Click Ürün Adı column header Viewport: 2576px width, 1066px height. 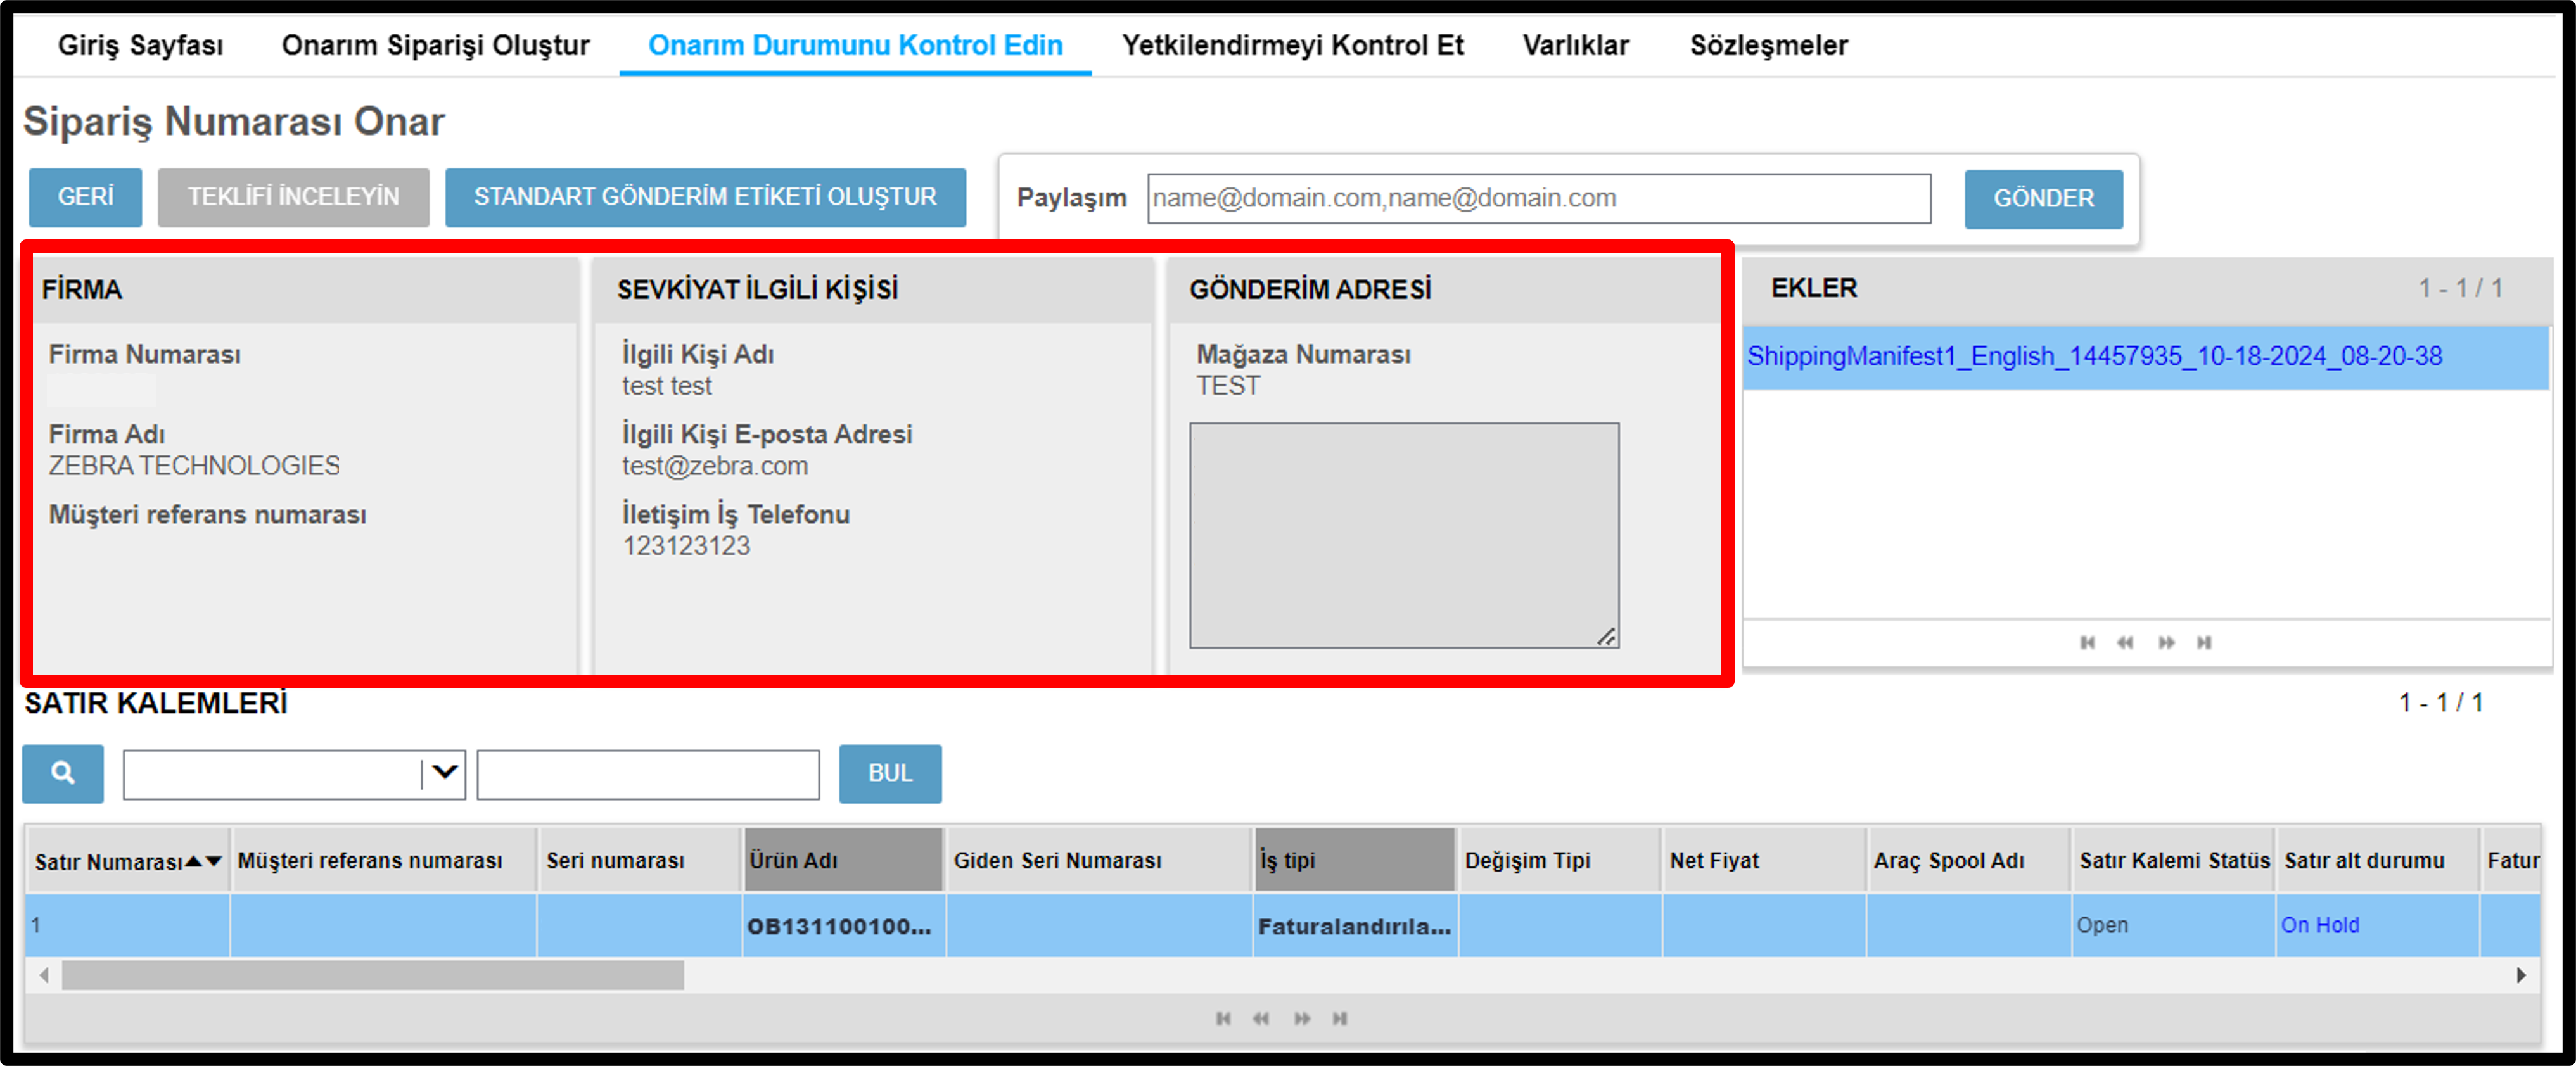coord(843,860)
